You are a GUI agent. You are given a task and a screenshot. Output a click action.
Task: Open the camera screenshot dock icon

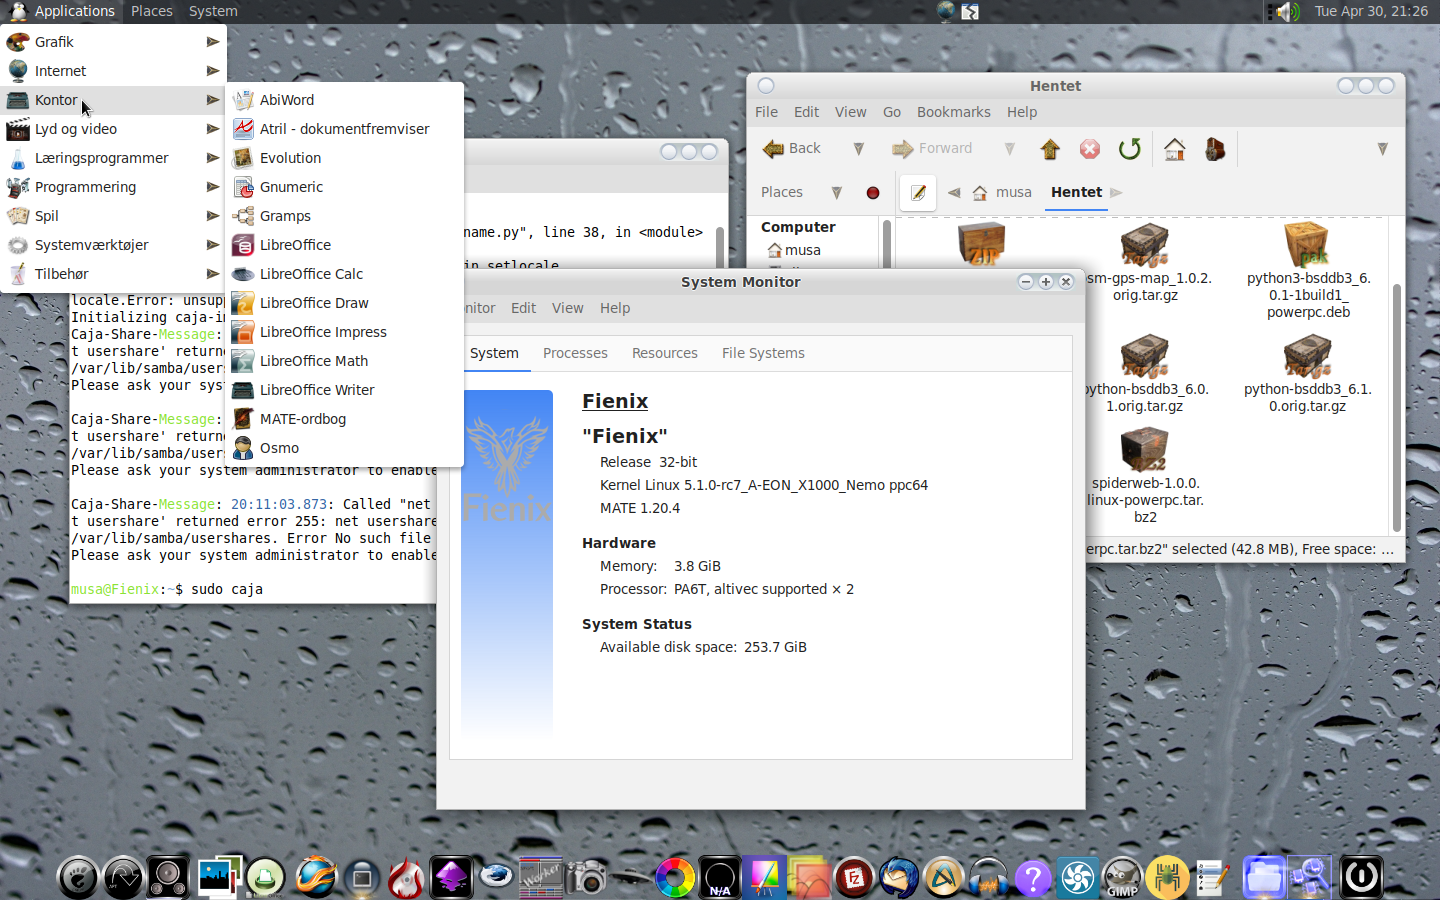click(587, 878)
